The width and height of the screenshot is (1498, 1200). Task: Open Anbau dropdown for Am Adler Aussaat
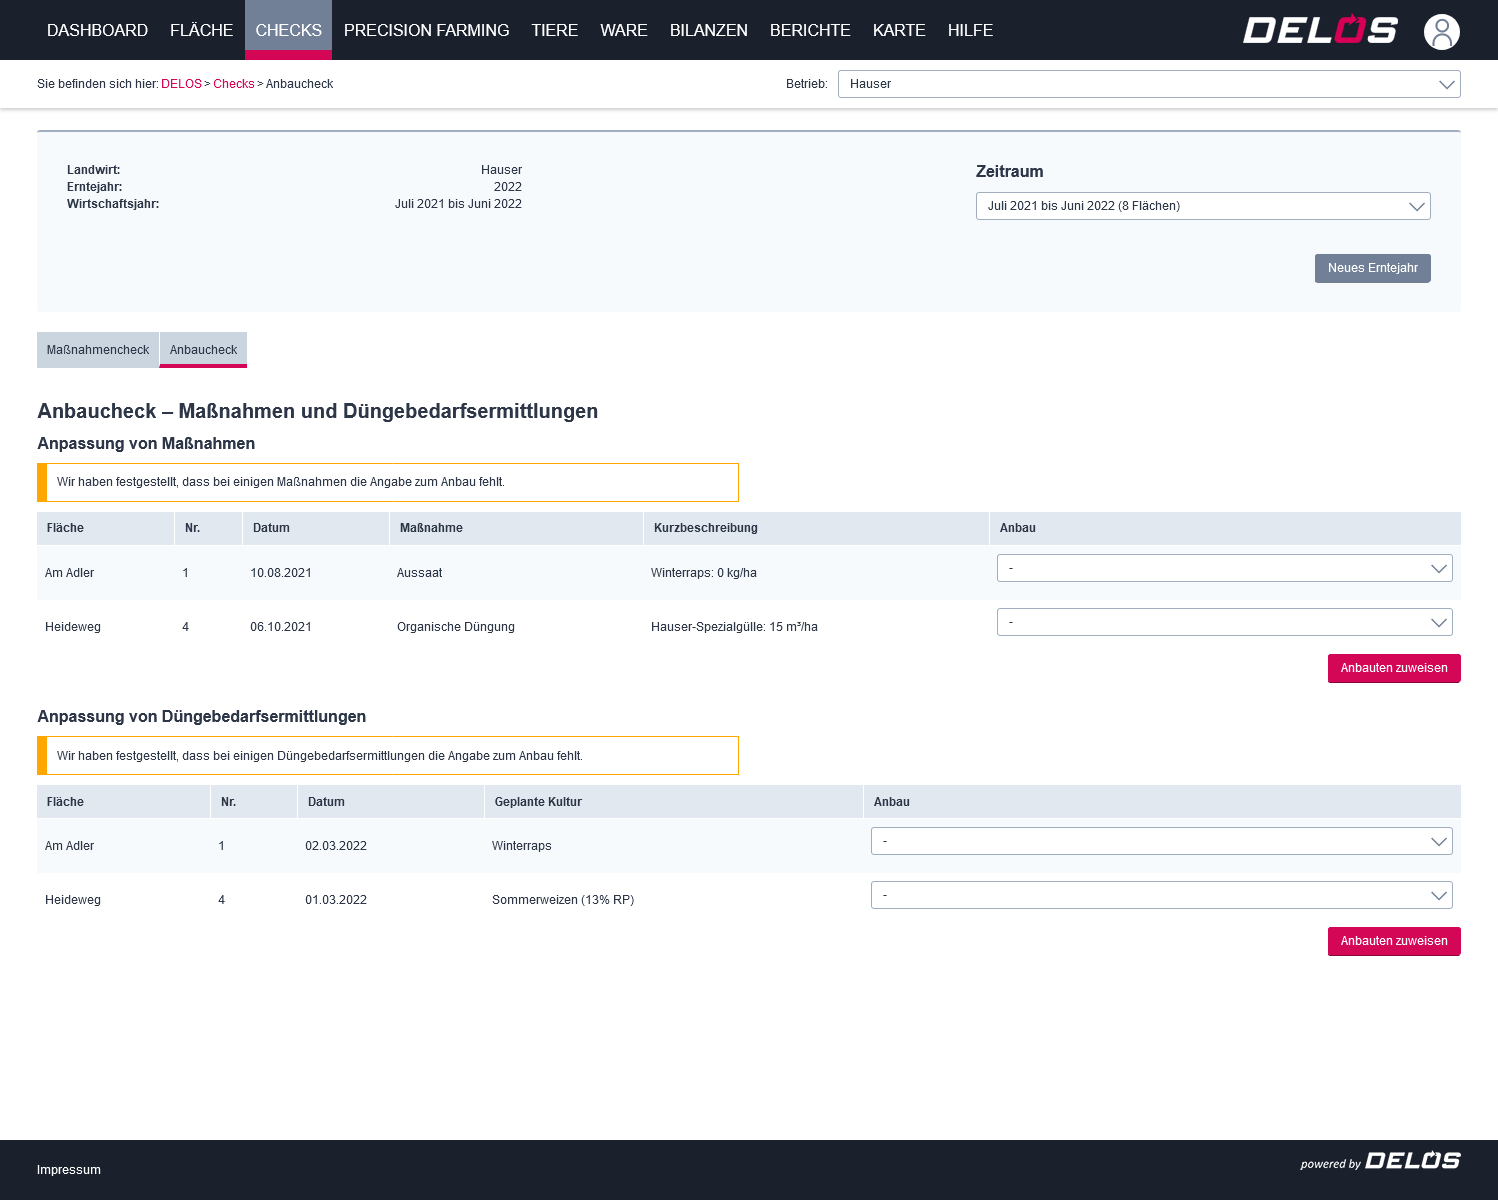[x=1224, y=568]
